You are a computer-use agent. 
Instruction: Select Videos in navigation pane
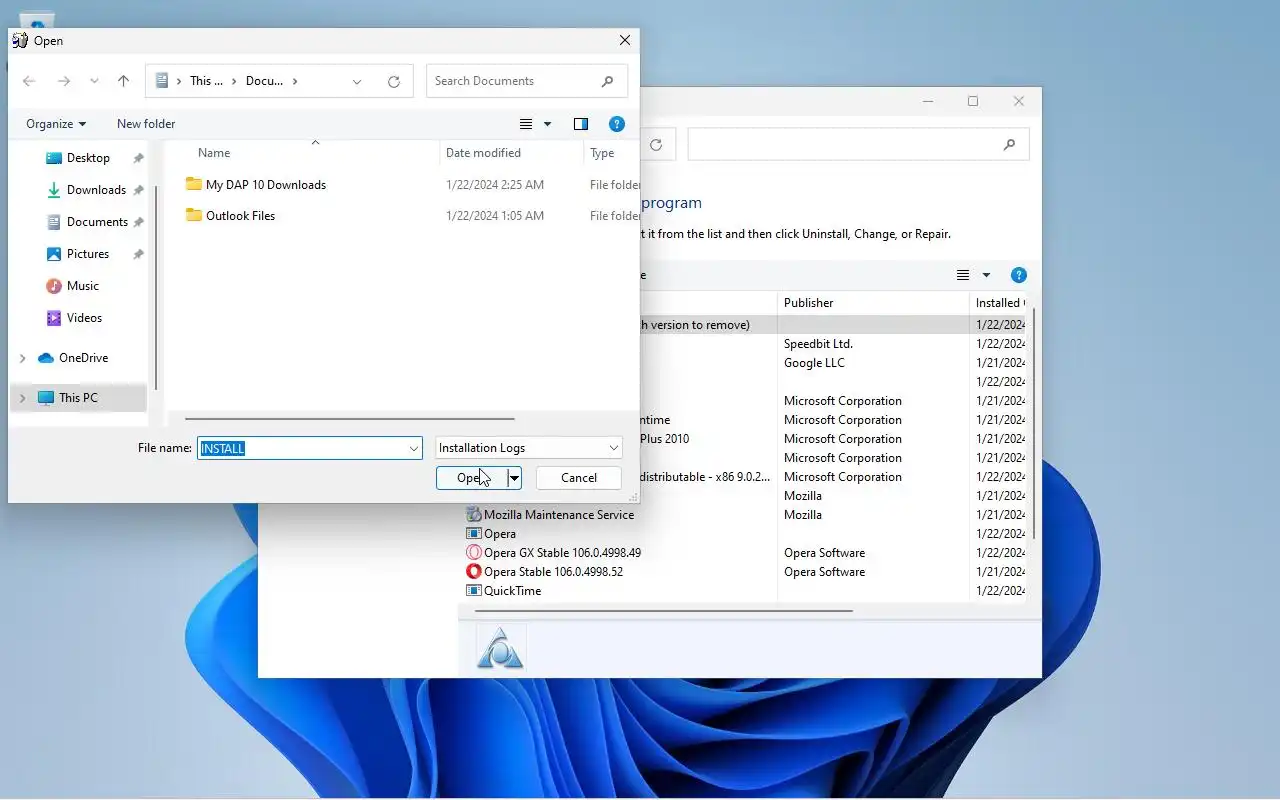pos(84,318)
